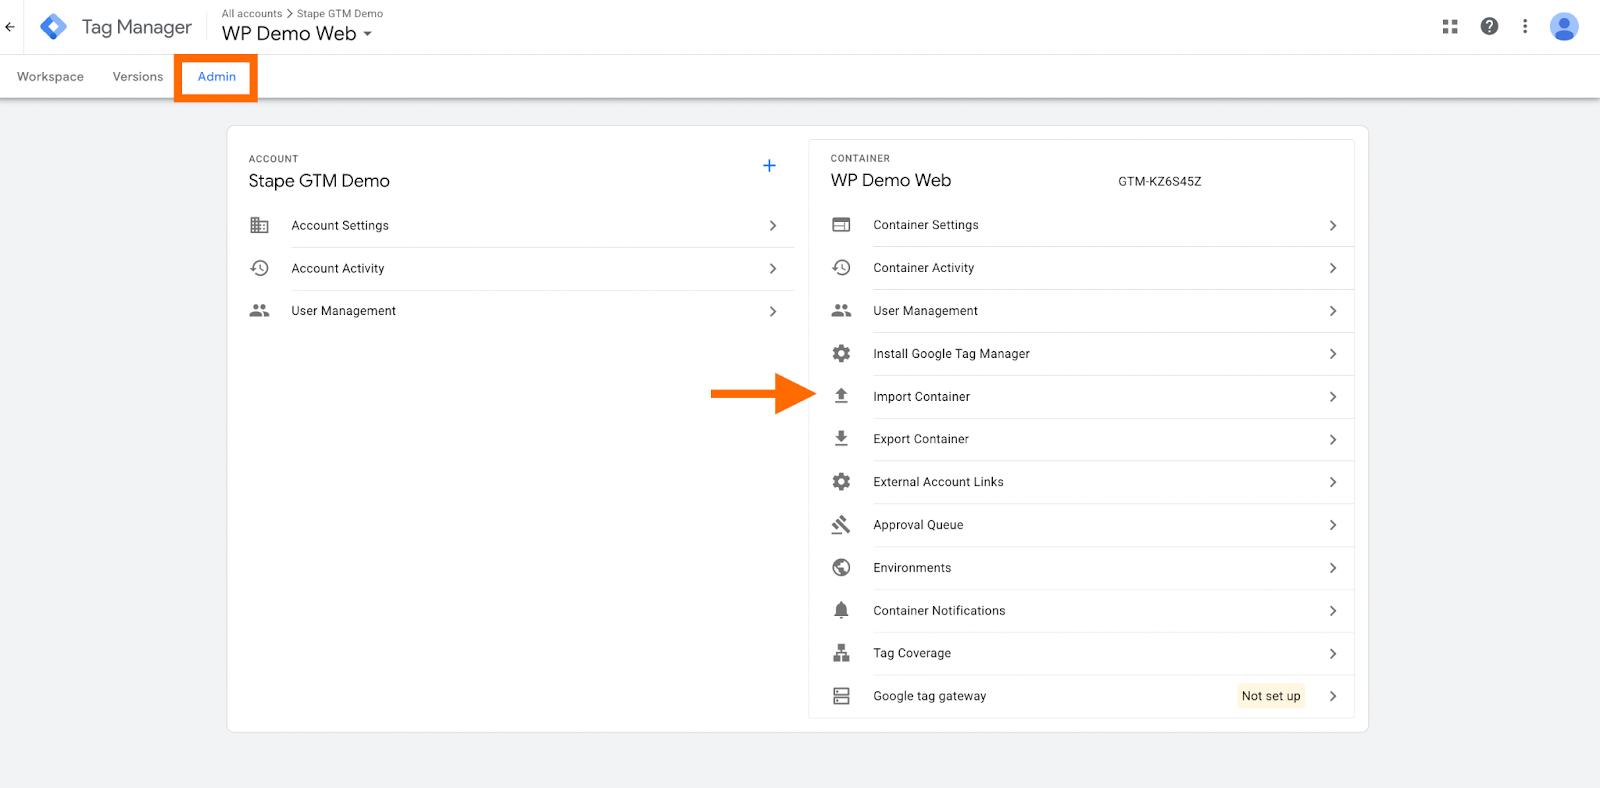Click the Not set up status badge
The width and height of the screenshot is (1600, 788).
point(1271,696)
